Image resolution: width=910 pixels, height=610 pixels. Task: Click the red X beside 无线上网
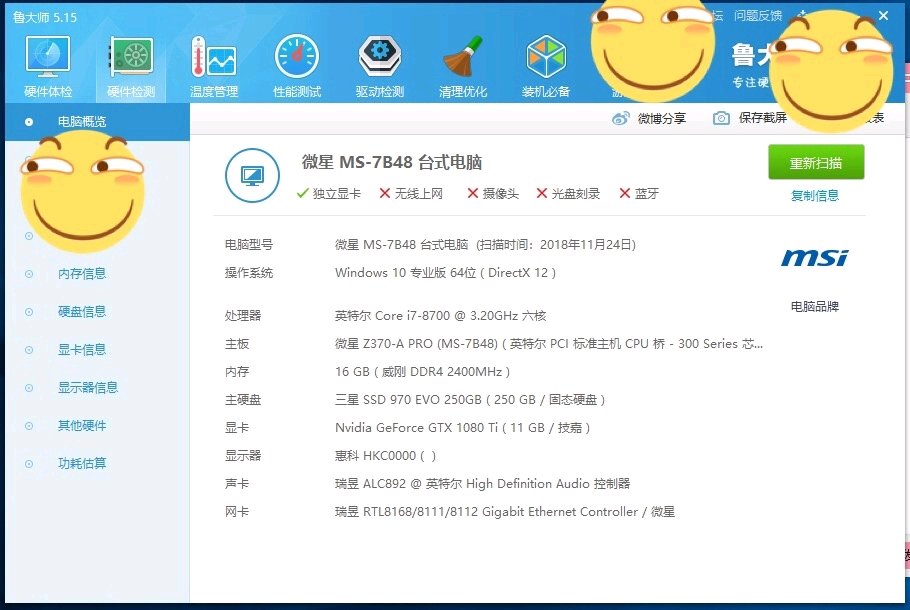click(384, 193)
